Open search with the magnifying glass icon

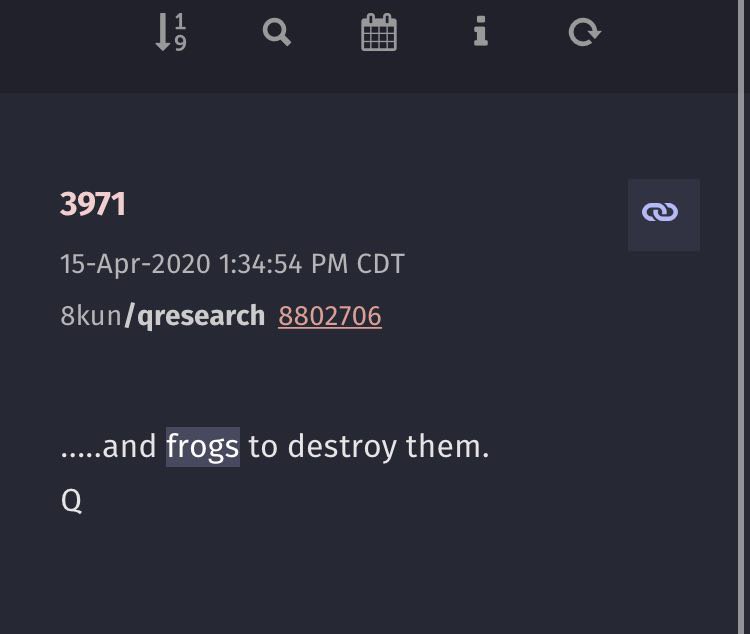pos(276,33)
